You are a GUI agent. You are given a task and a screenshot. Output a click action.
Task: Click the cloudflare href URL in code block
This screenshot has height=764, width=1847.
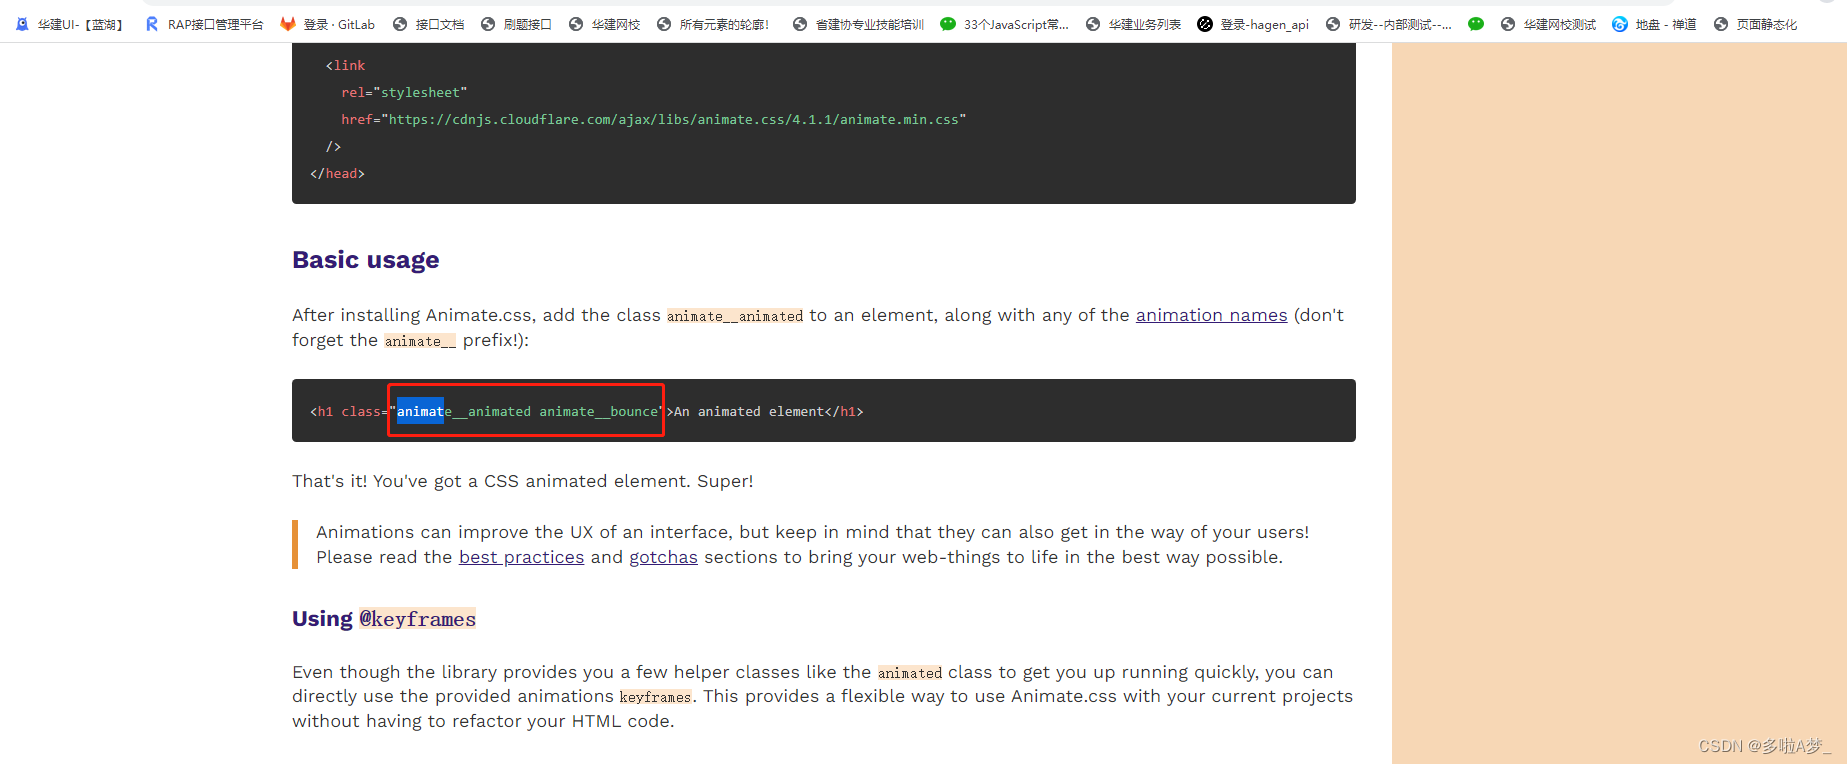coord(673,119)
